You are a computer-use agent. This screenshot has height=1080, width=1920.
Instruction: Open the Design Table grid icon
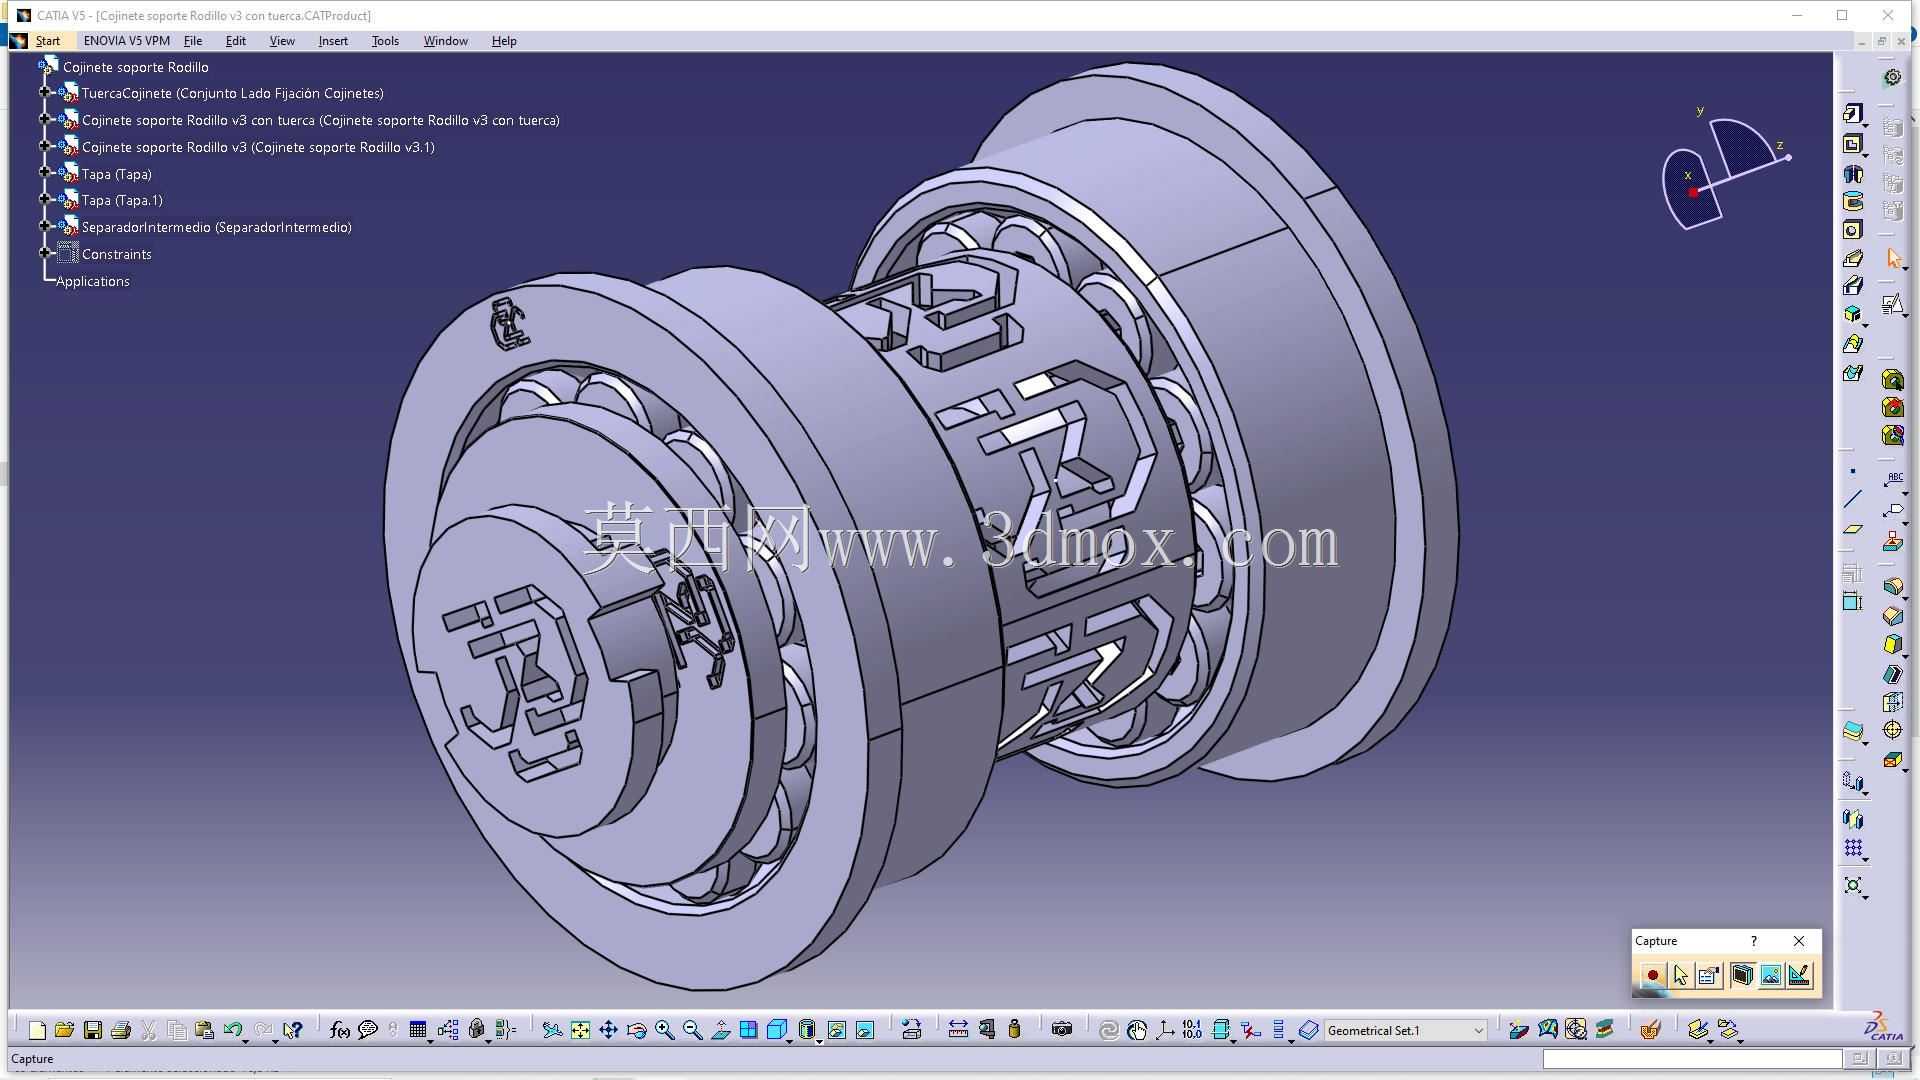418,1030
